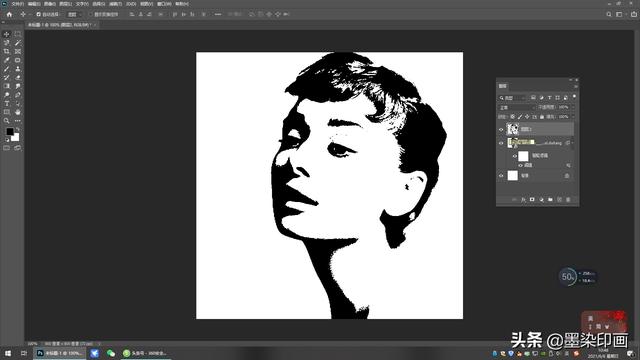Toggle lock all padlock button
Image resolution: width=640 pixels, height=360 pixels.
pos(542,117)
